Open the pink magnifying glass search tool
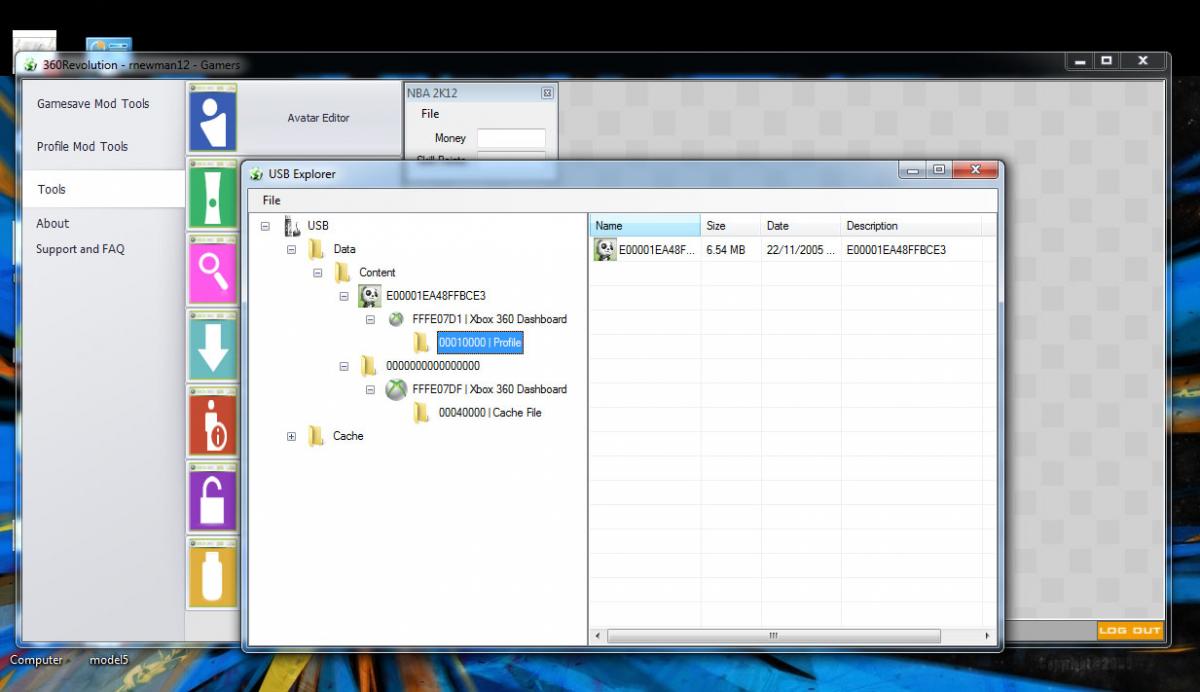This screenshot has height=692, width=1200. point(212,270)
